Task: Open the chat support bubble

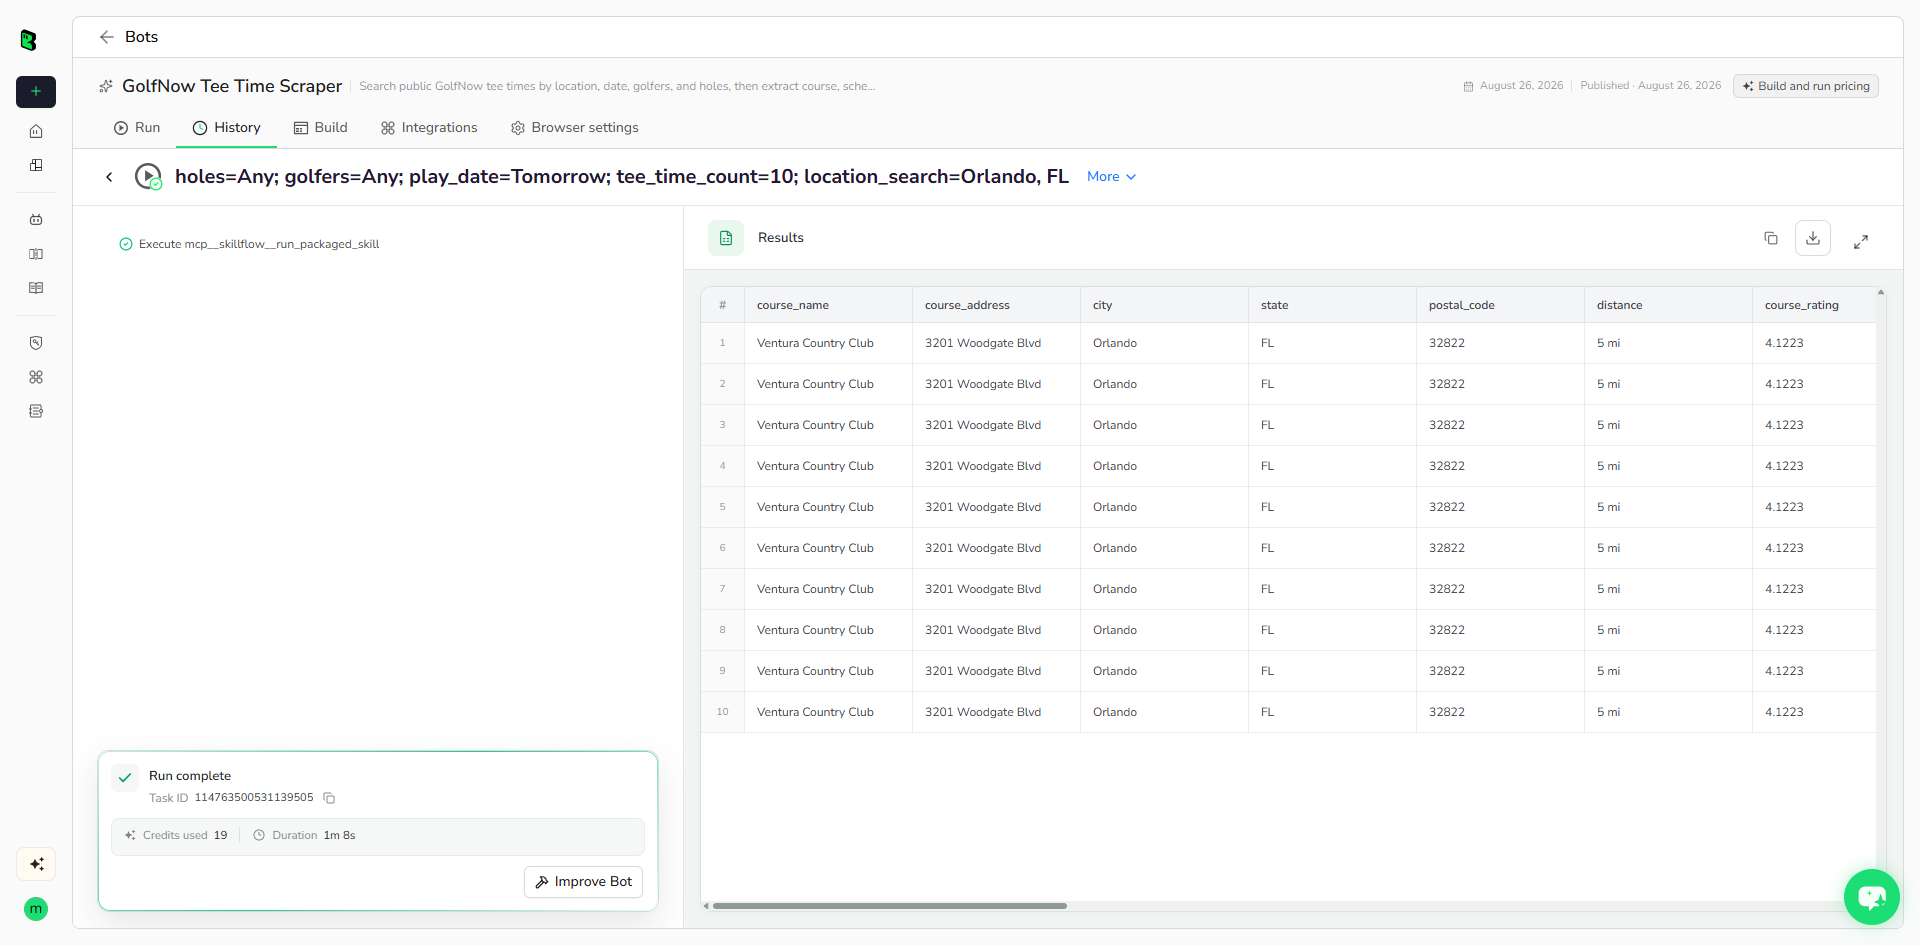Action: (x=1872, y=897)
